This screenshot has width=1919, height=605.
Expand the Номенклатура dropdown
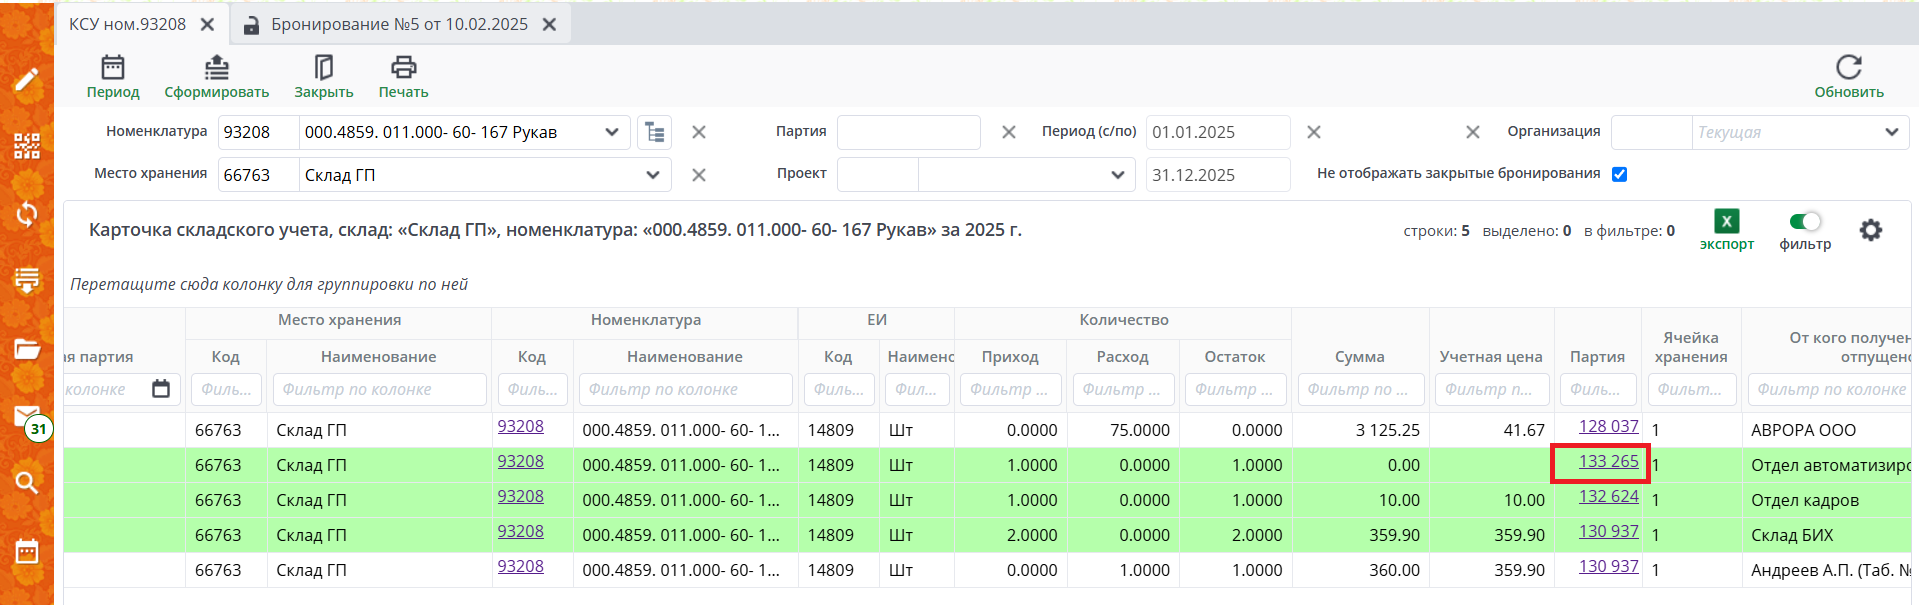pos(611,132)
